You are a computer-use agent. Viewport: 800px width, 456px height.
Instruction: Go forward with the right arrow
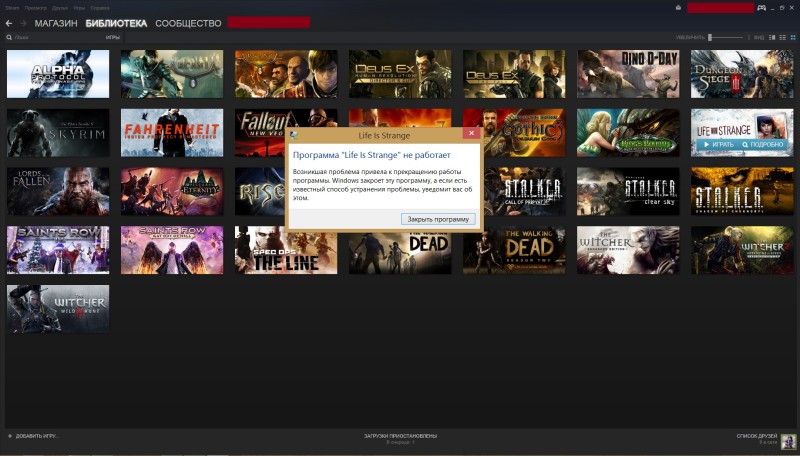click(23, 23)
